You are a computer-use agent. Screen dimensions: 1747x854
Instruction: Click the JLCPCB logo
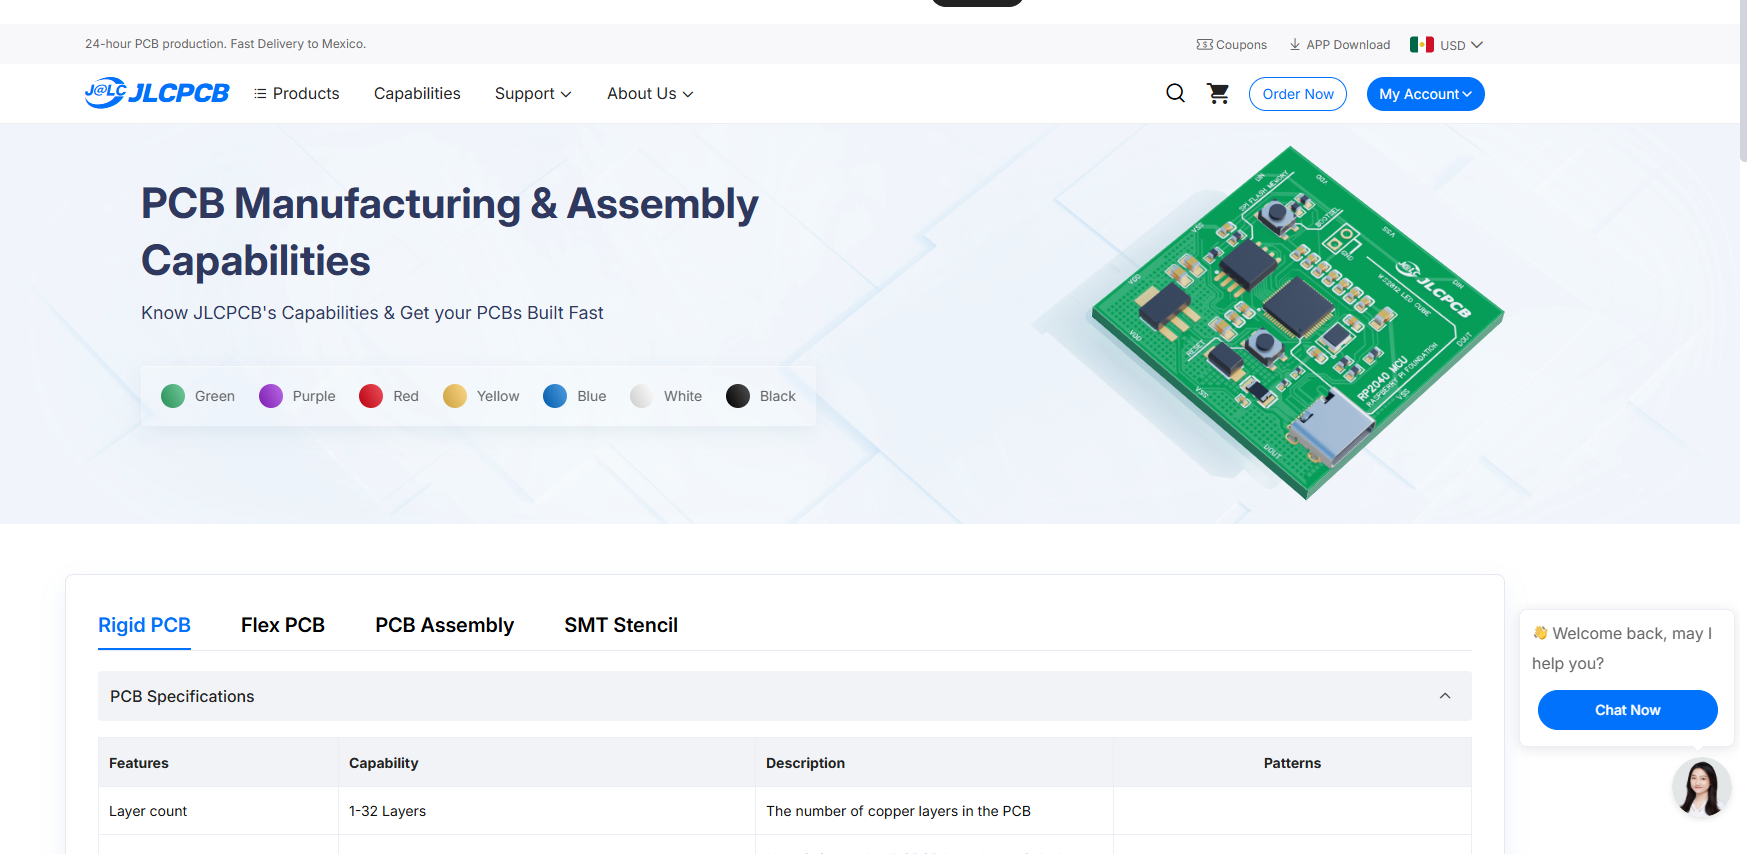tap(157, 93)
